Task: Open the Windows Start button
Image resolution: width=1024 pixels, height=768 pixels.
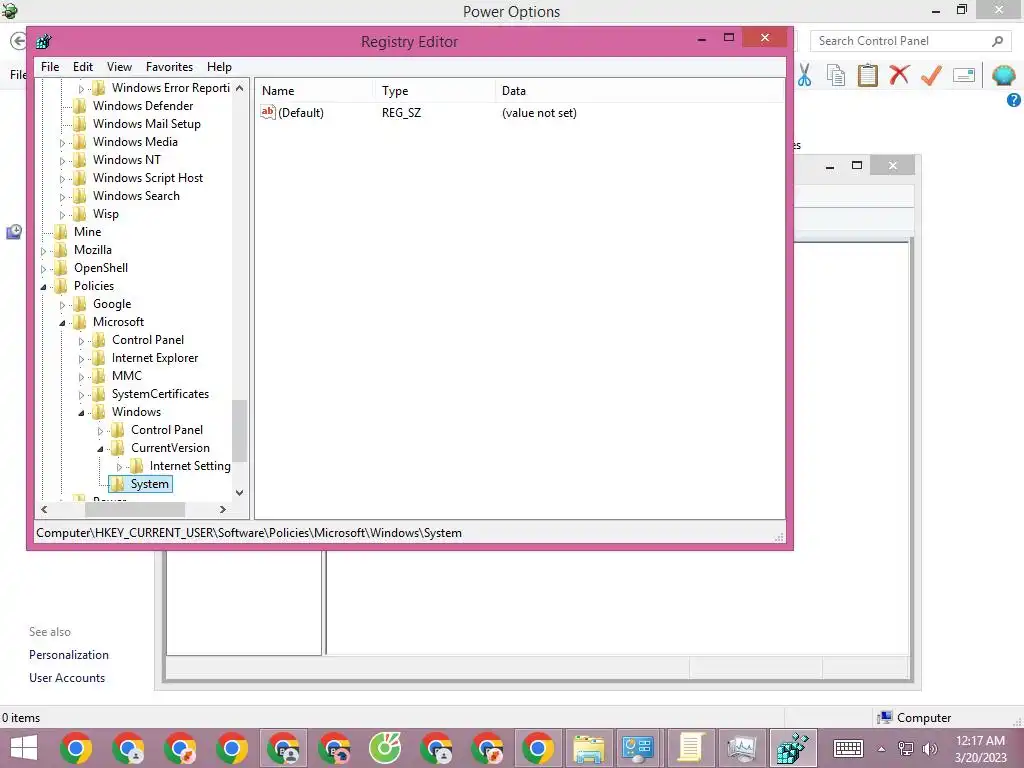Action: coord(24,748)
